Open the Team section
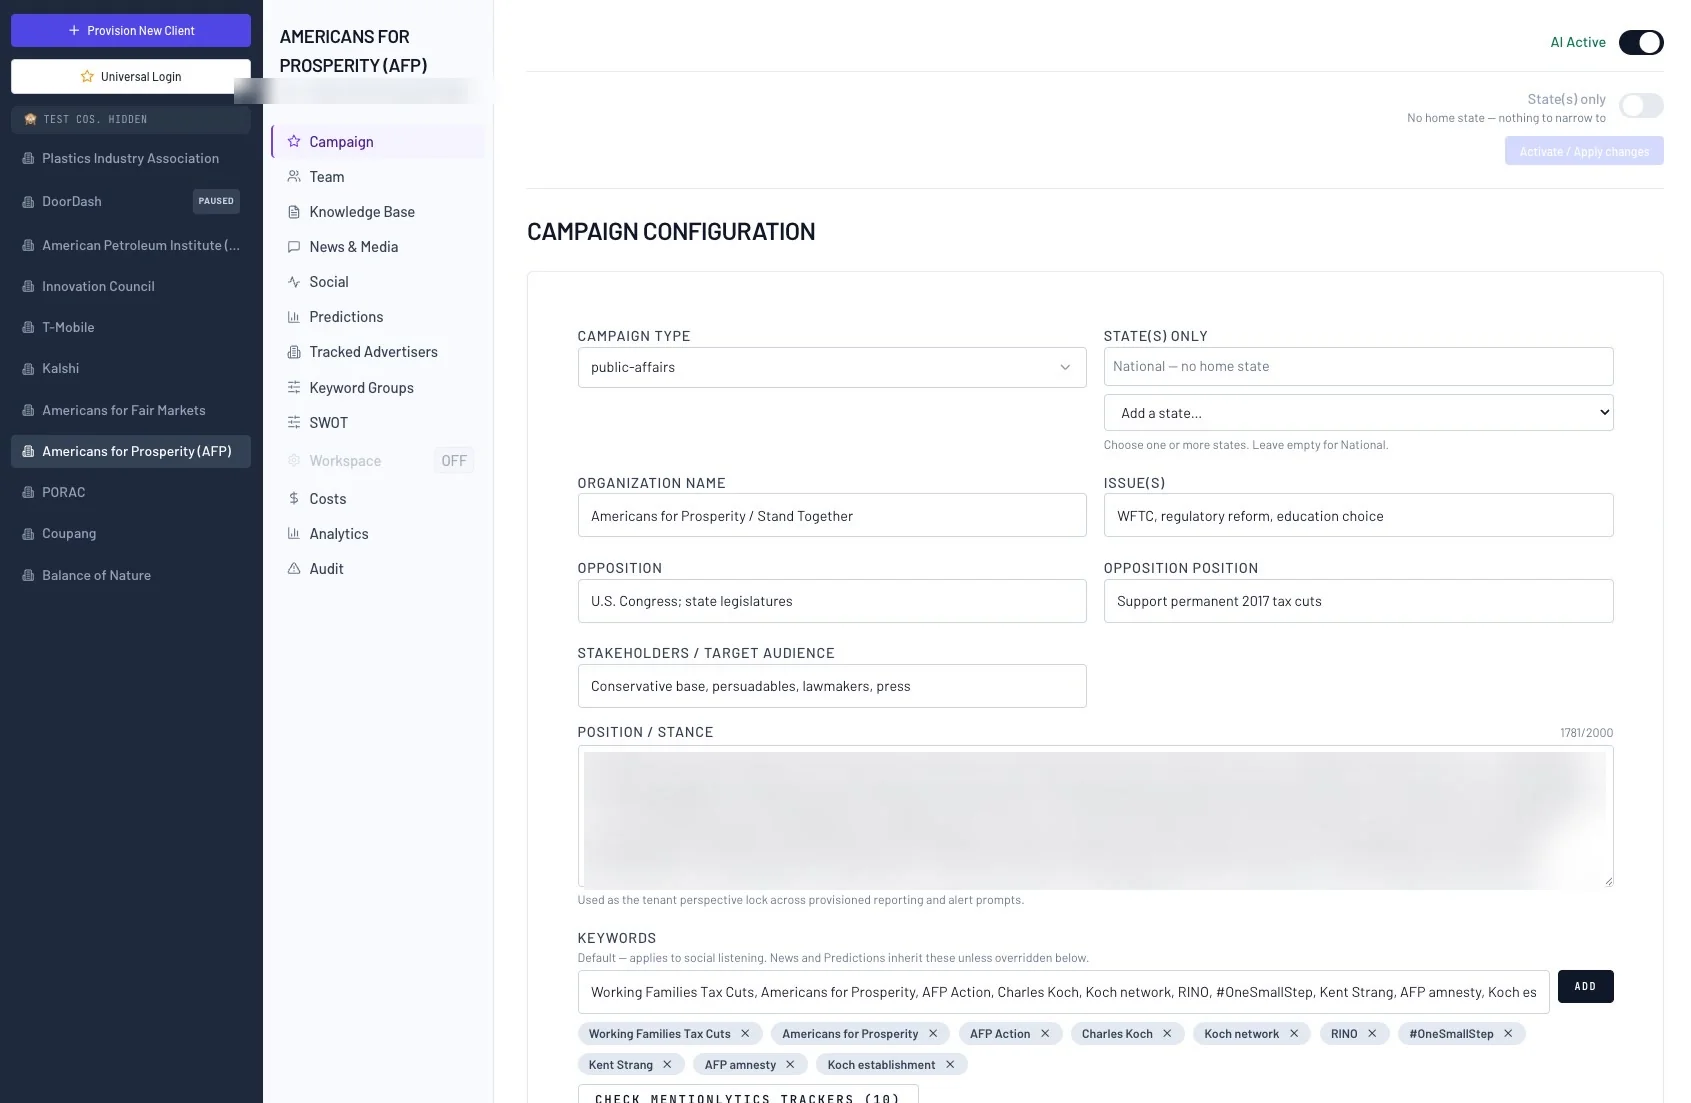This screenshot has height=1103, width=1691. pyautogui.click(x=378, y=177)
